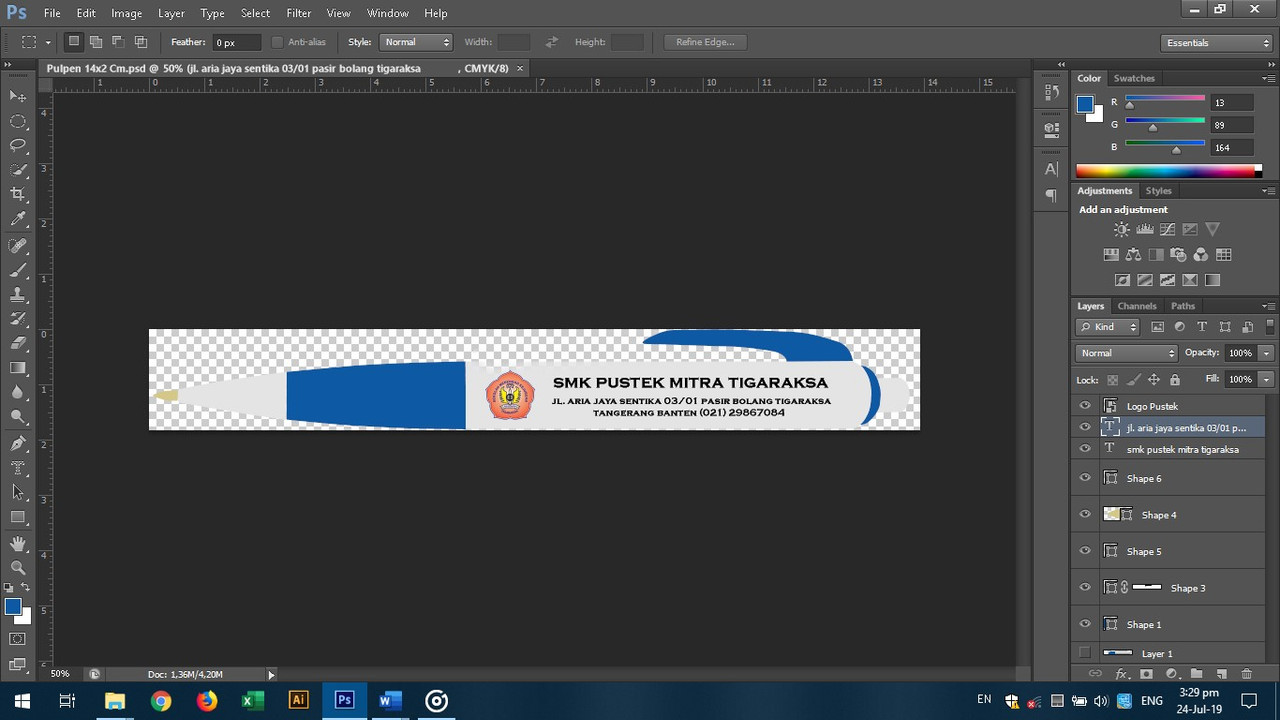
Task: Open the tool preset picker arrow
Action: point(48,43)
